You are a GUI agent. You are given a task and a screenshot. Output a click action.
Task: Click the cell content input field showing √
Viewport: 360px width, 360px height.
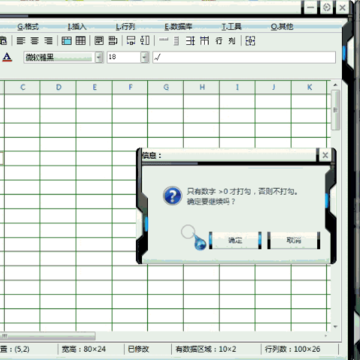244,57
